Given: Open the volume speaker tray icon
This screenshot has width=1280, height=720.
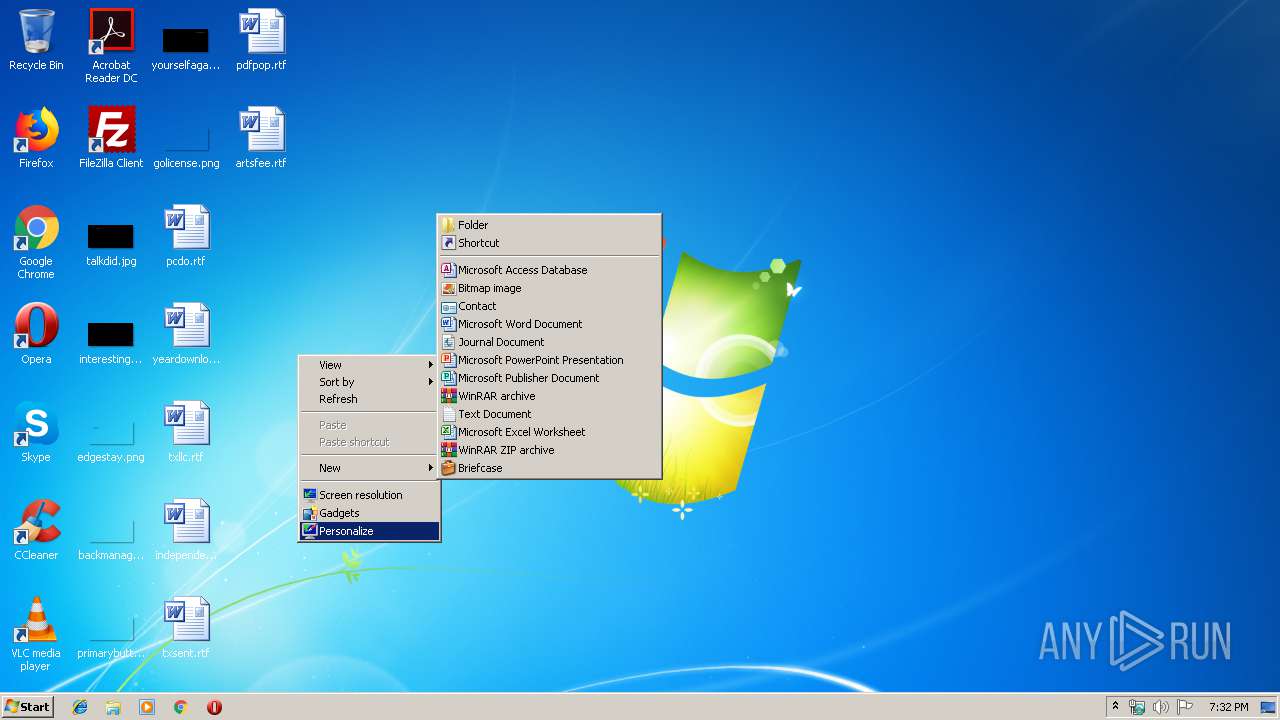Looking at the screenshot, I should [x=1161, y=707].
